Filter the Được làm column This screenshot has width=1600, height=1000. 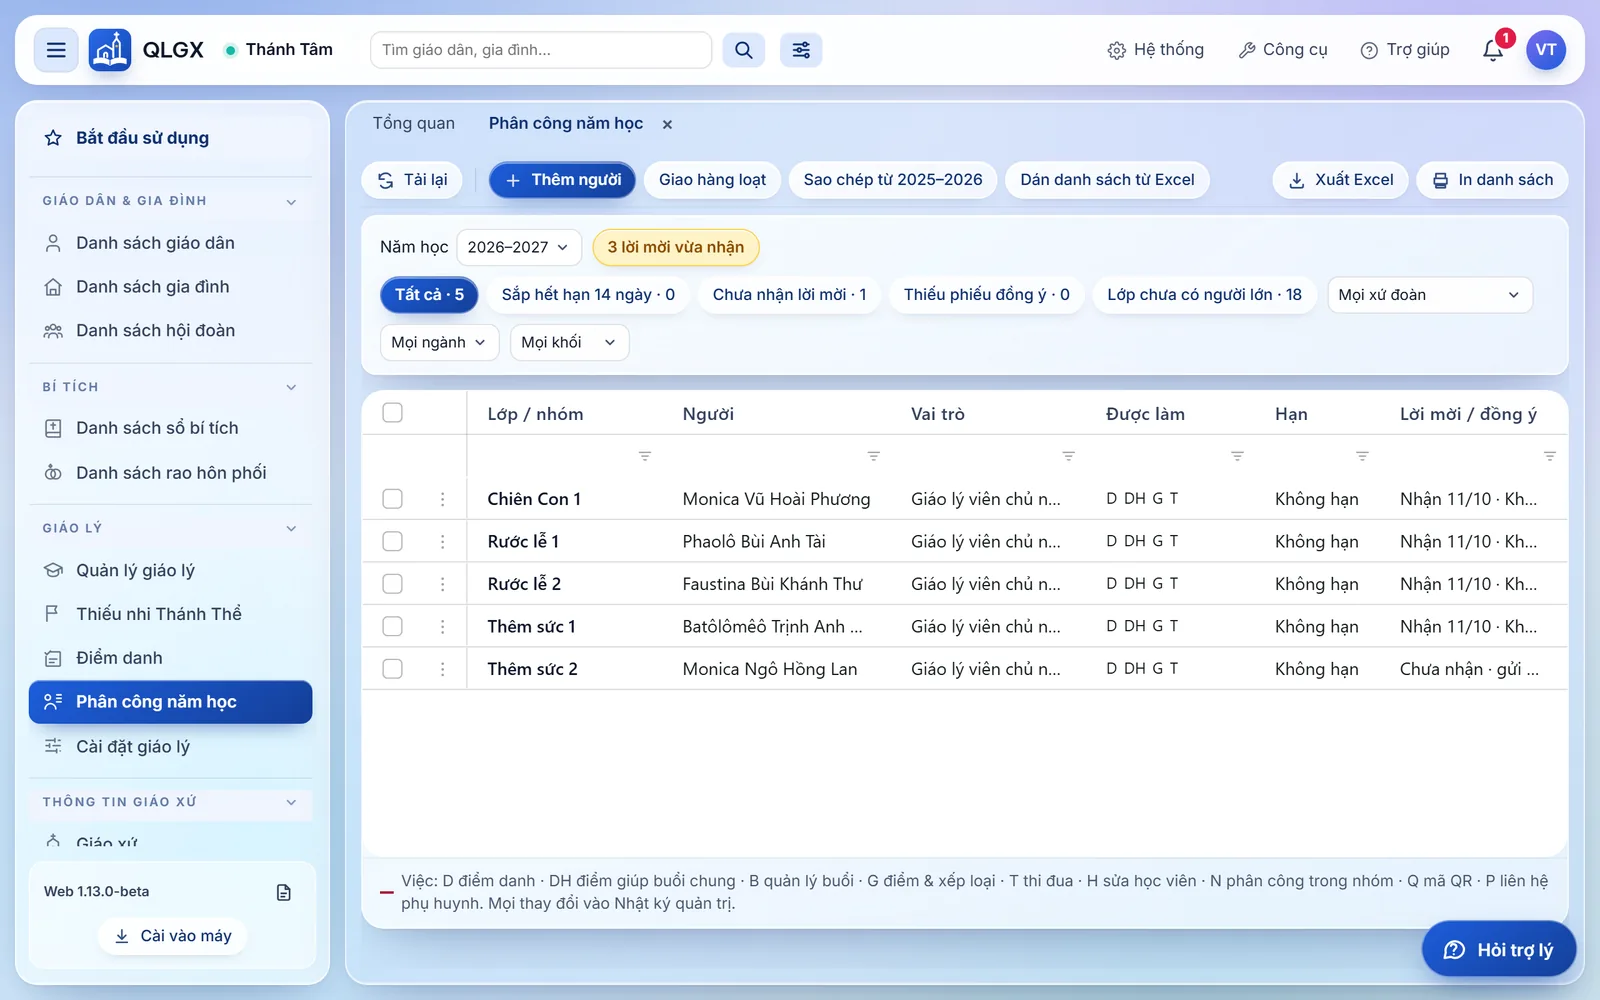[x=1238, y=456]
